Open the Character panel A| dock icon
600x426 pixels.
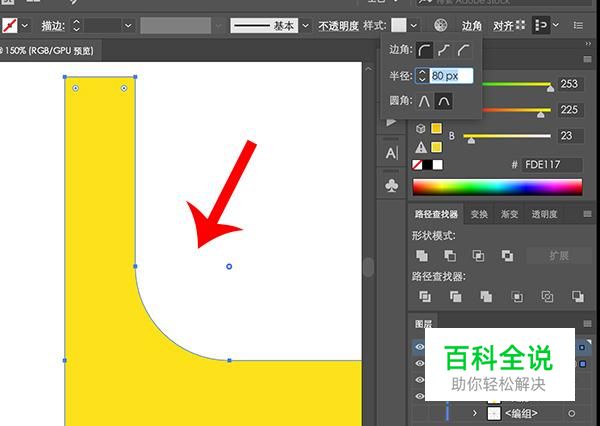[391, 153]
